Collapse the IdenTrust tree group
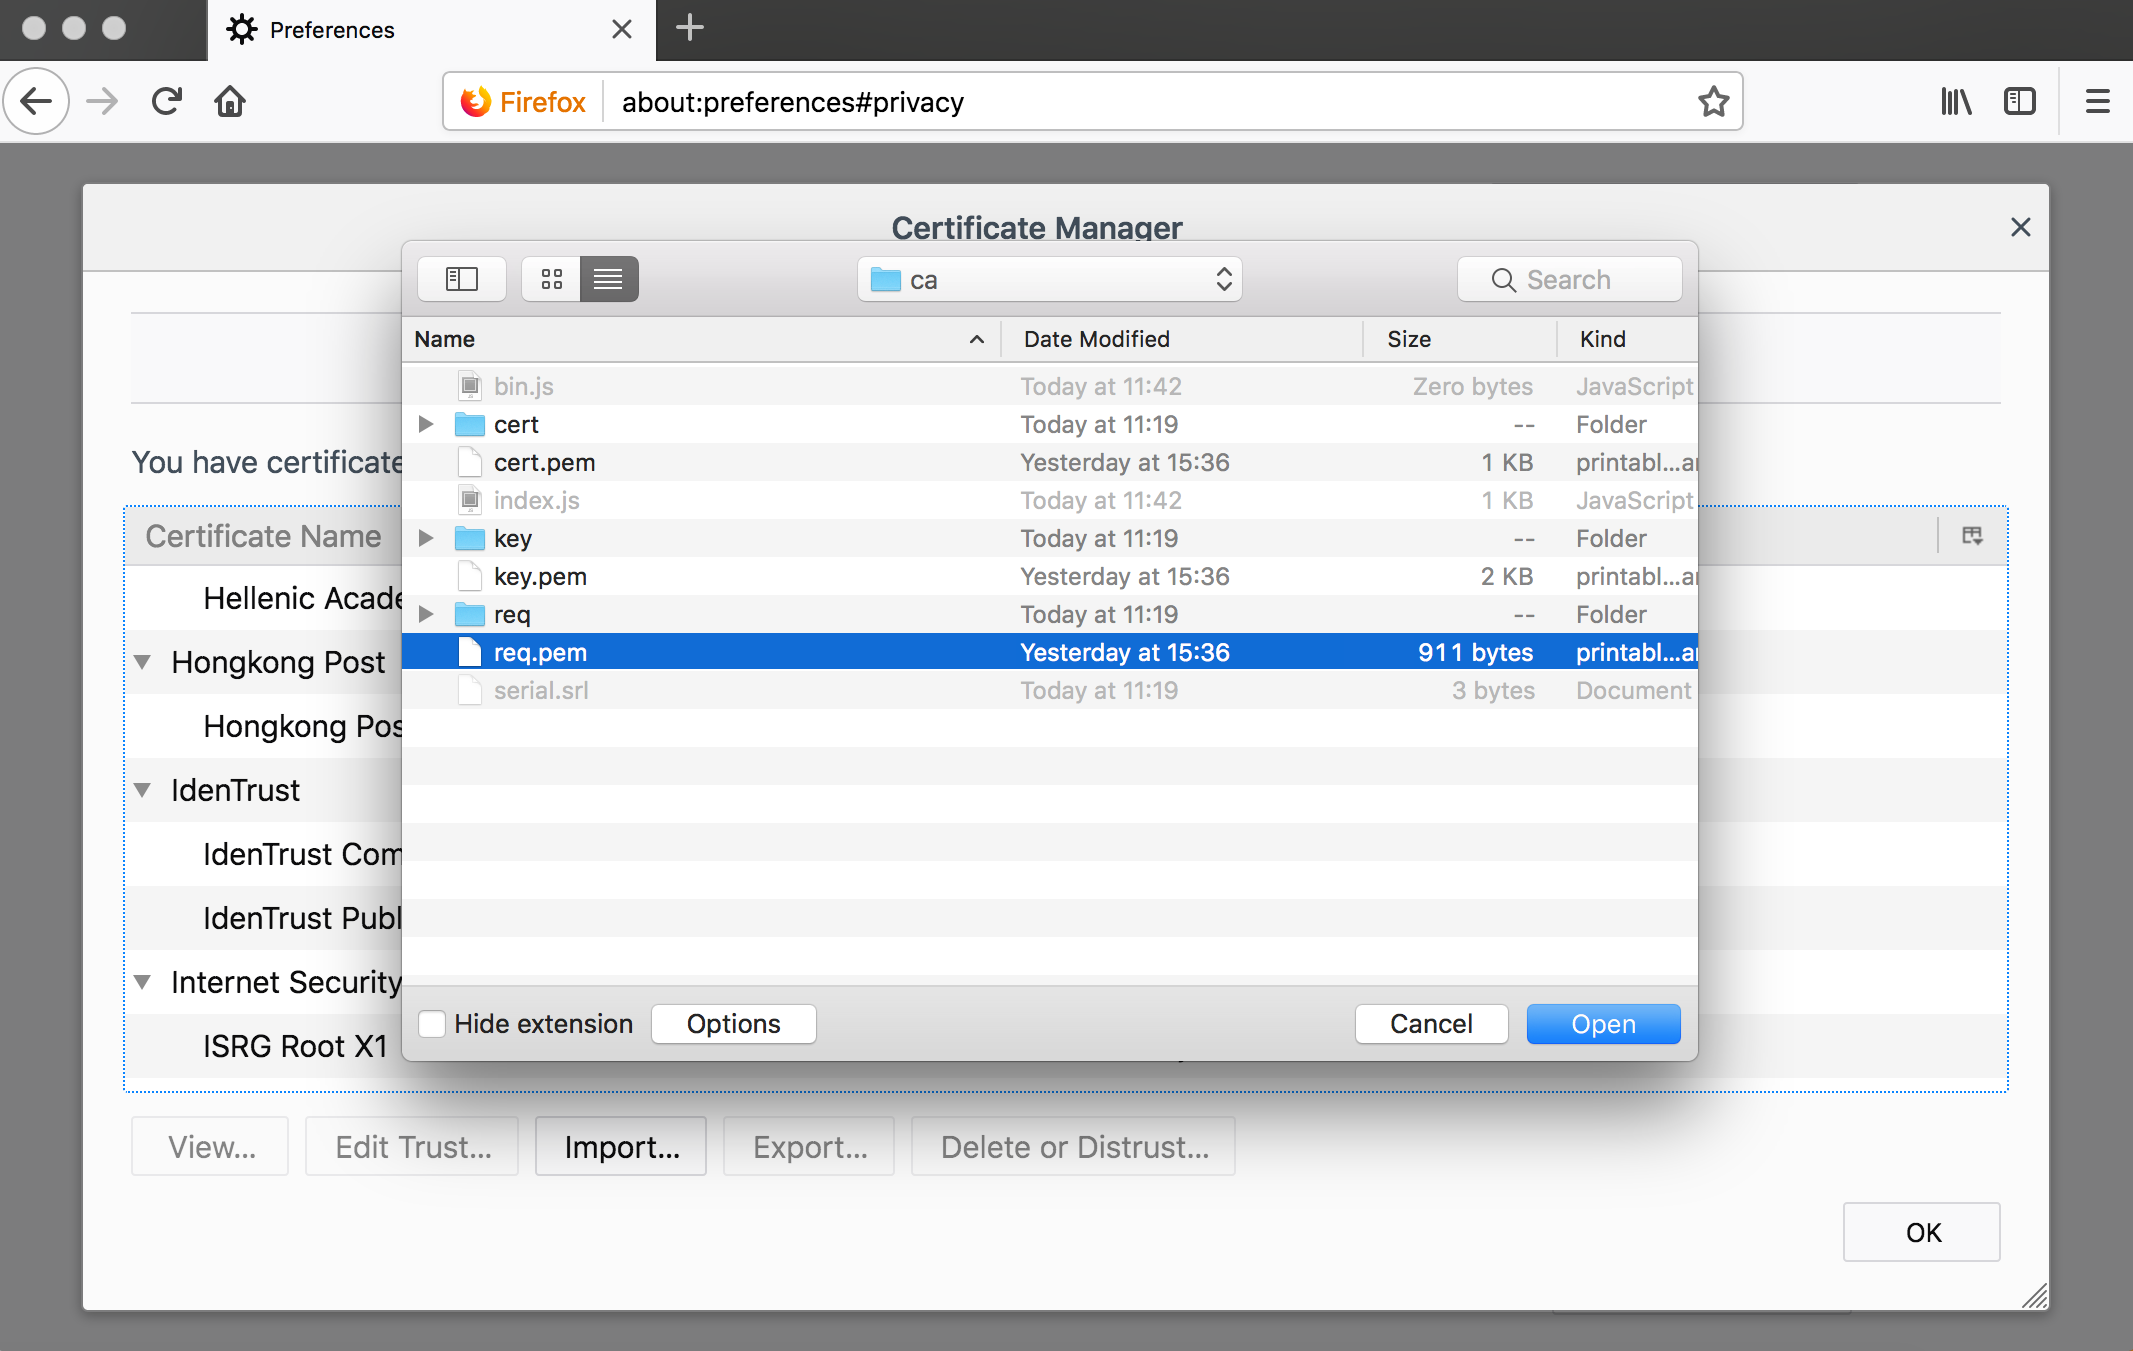Viewport: 2133px width, 1351px height. click(143, 790)
